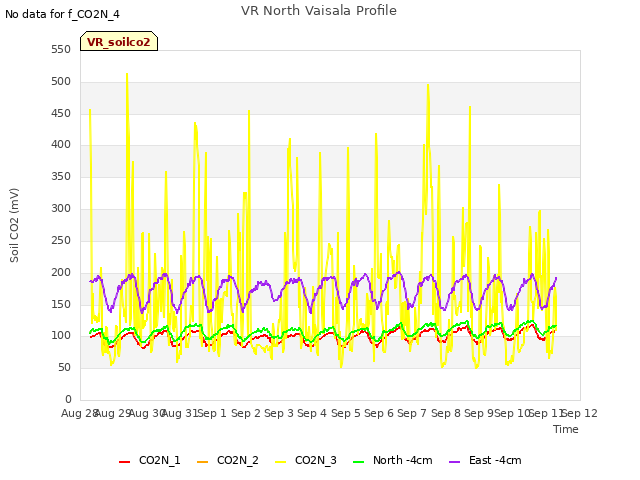Click the 300 y-axis tick label
This screenshot has height=480, width=640.
[61, 208]
